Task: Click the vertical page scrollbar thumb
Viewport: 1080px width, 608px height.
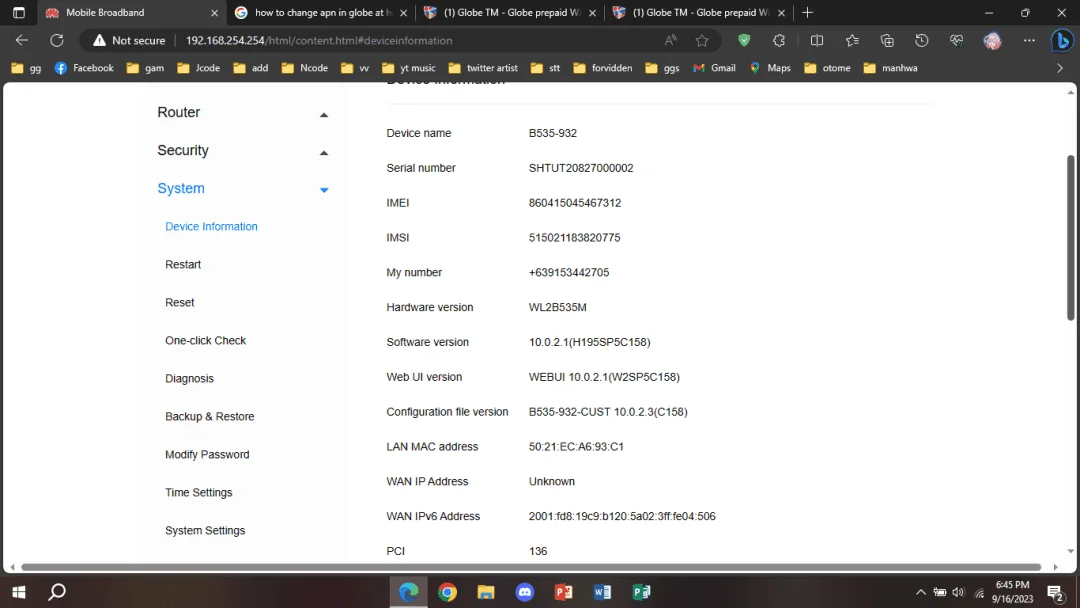Action: (1070, 238)
